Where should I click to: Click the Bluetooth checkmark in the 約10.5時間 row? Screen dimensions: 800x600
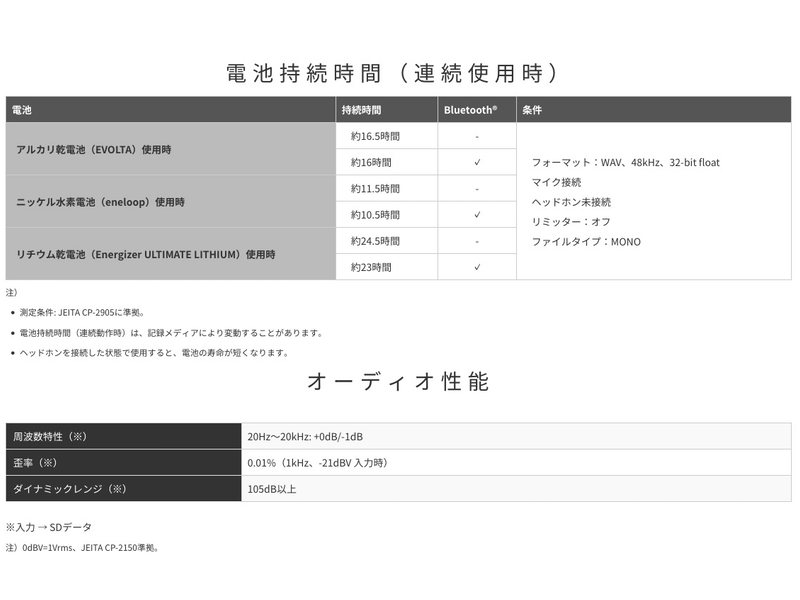pos(477,215)
